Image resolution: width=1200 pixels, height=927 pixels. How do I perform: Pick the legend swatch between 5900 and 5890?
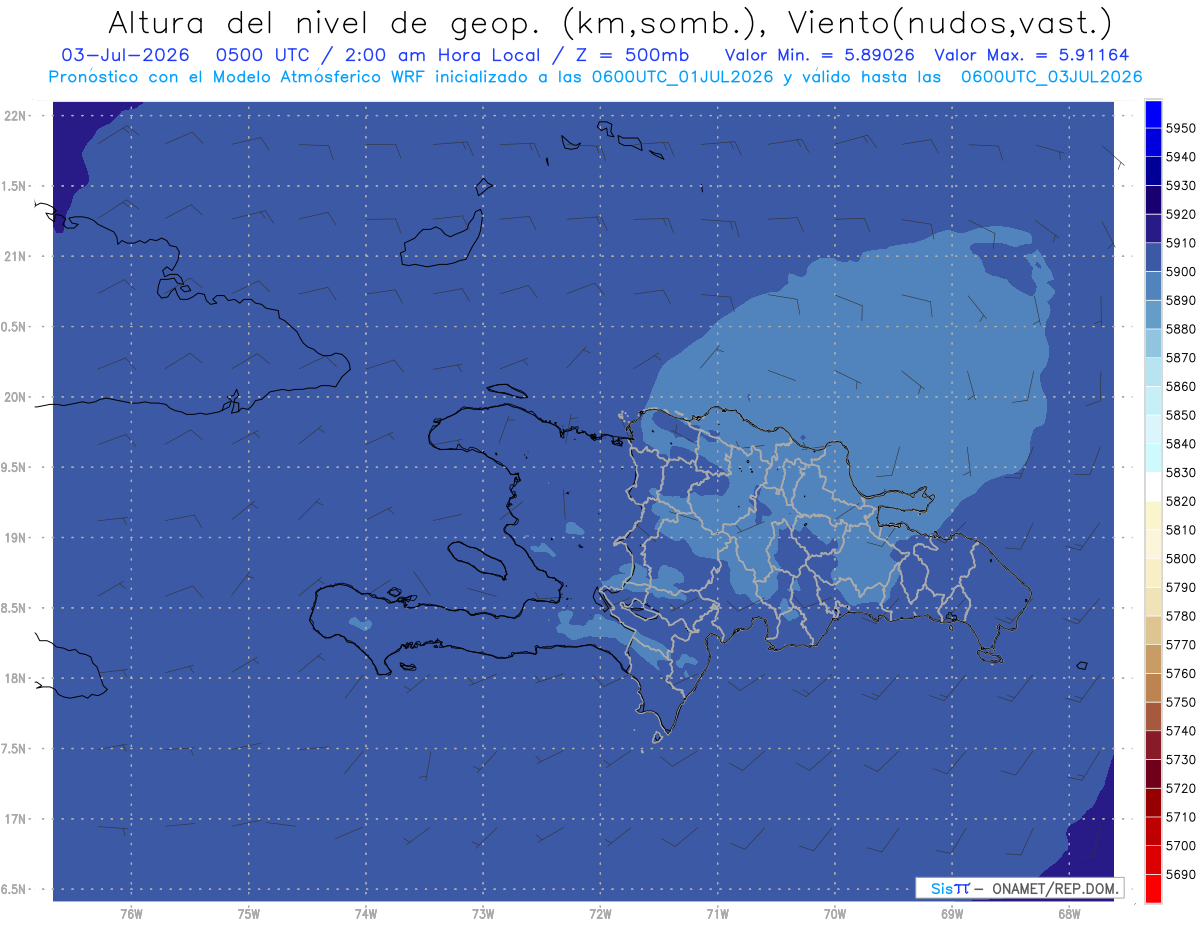(1153, 286)
